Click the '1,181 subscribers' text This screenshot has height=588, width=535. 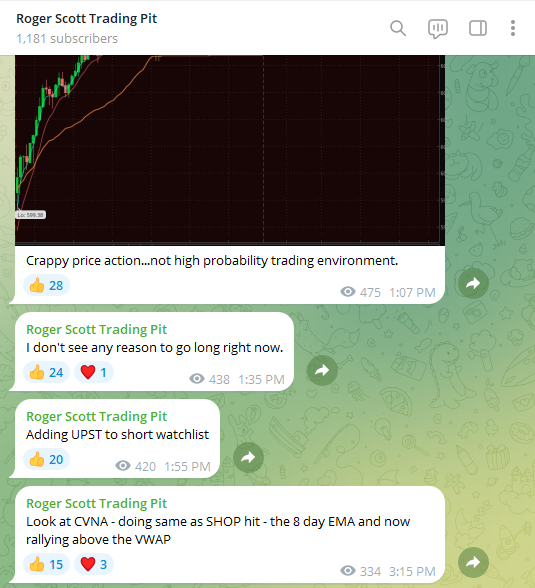(x=67, y=39)
